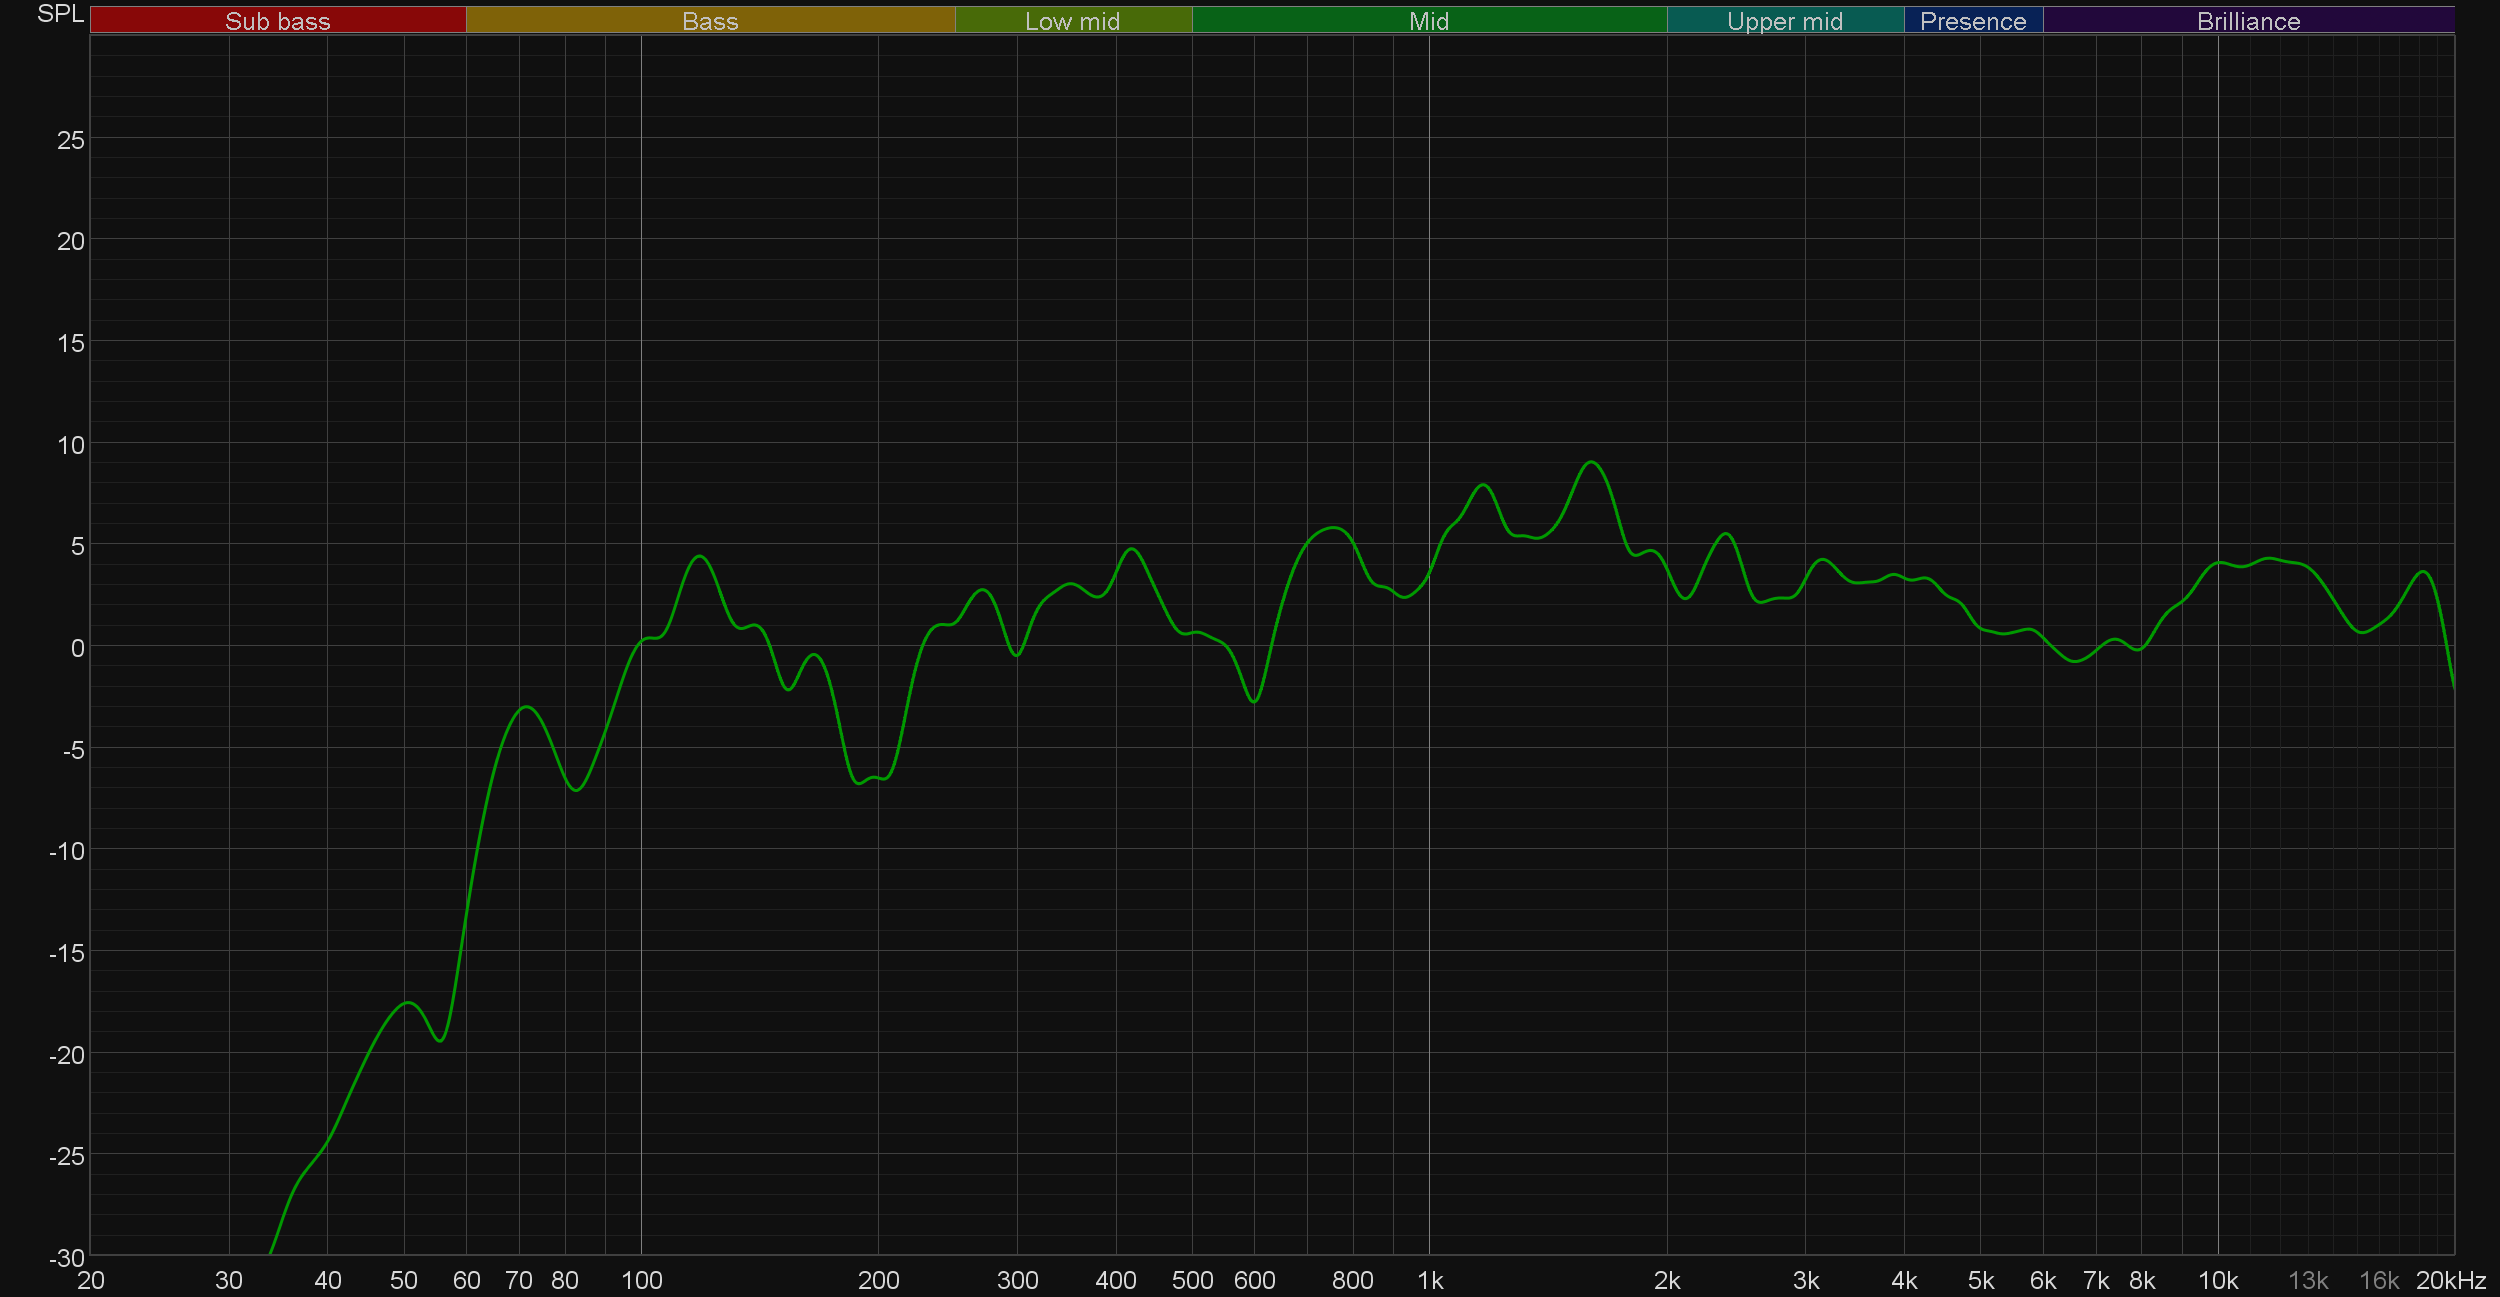The height and width of the screenshot is (1297, 2500).
Task: Click the 100 Hz axis label
Action: click(x=641, y=1281)
